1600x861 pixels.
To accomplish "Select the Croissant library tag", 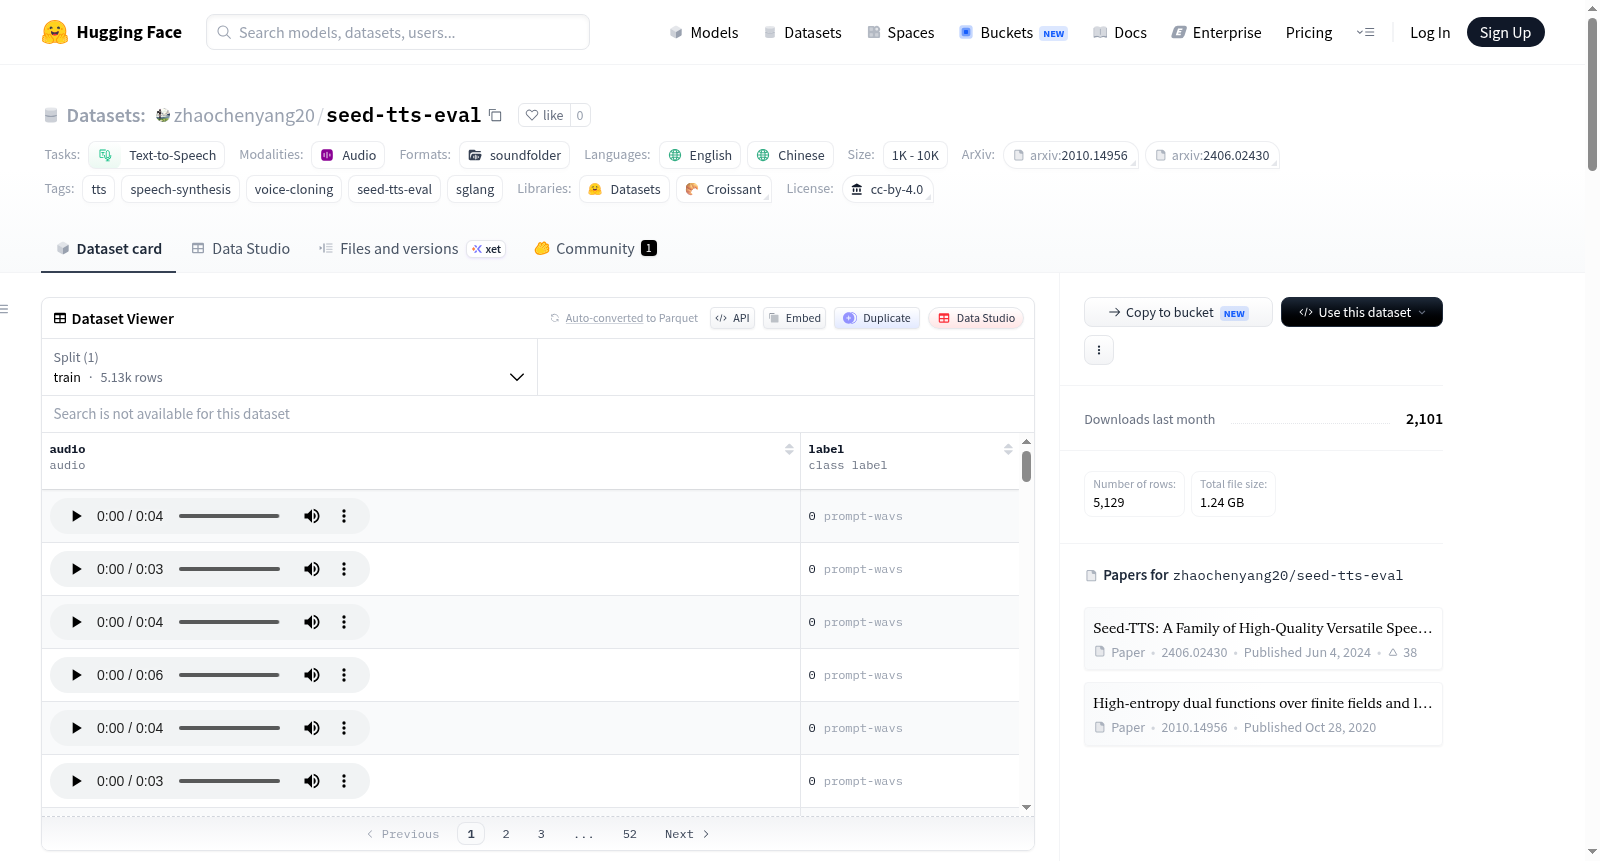I will coord(724,189).
